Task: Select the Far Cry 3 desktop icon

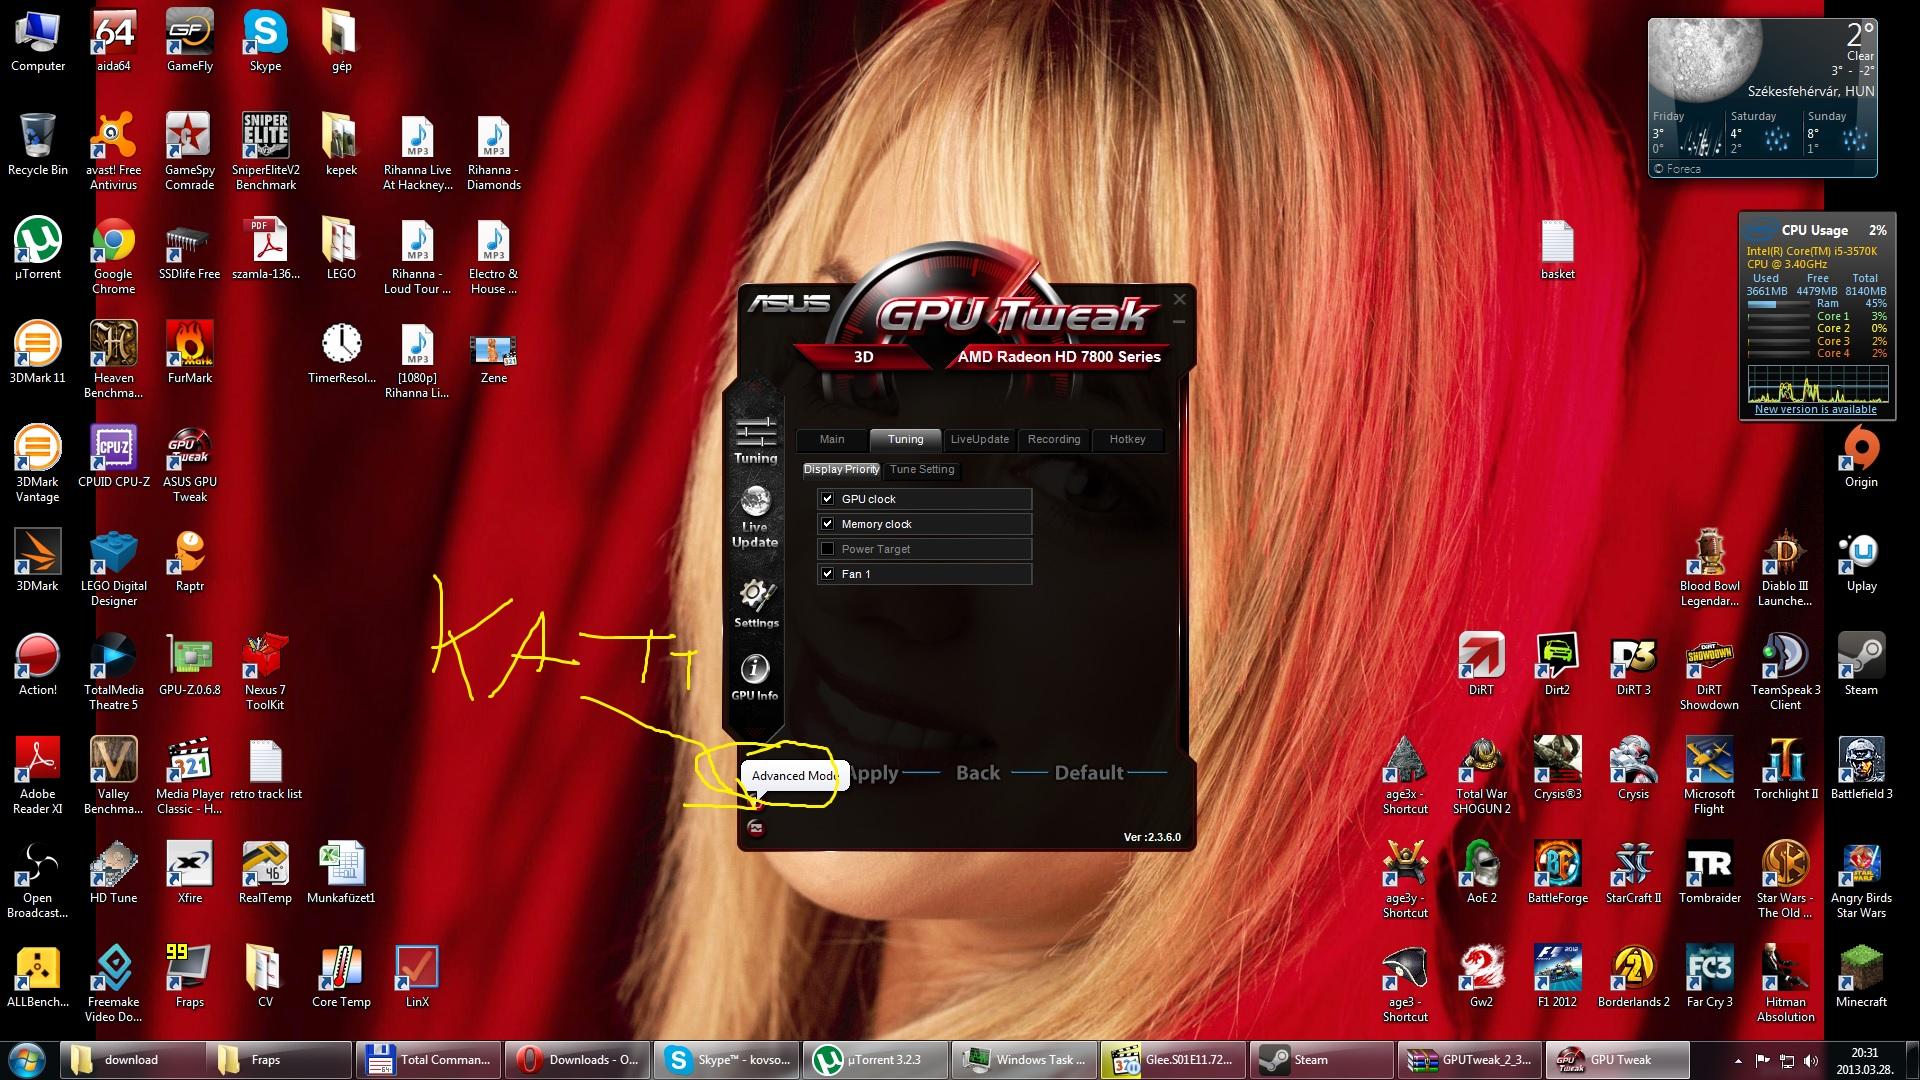Action: click(x=1709, y=978)
